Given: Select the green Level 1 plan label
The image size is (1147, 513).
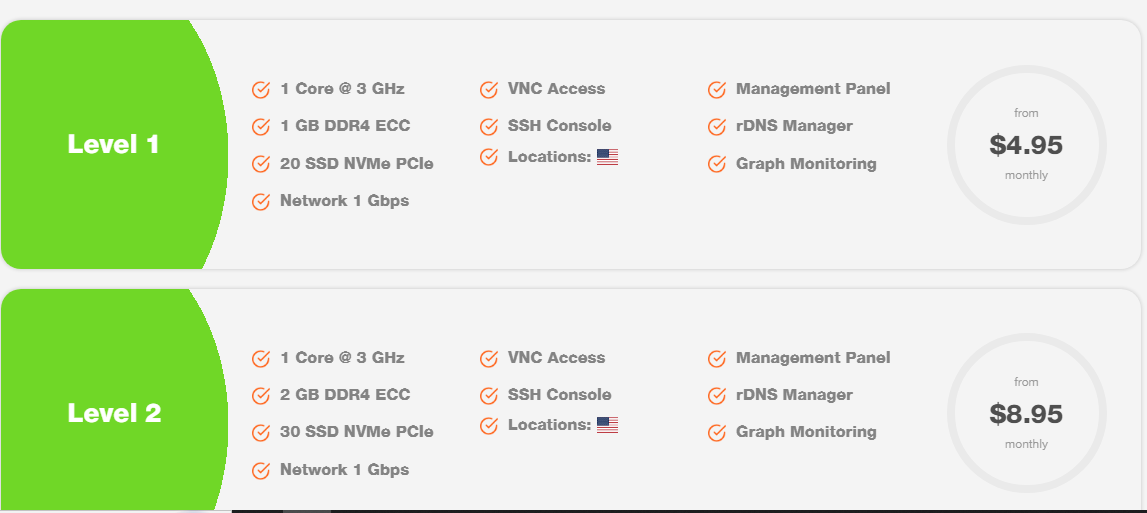Looking at the screenshot, I should 113,144.
